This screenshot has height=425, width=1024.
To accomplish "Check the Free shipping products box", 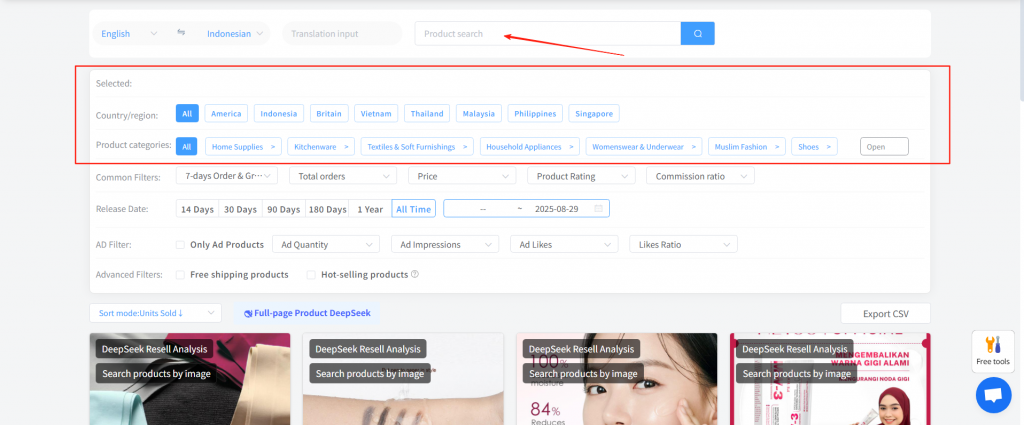I will tap(180, 275).
